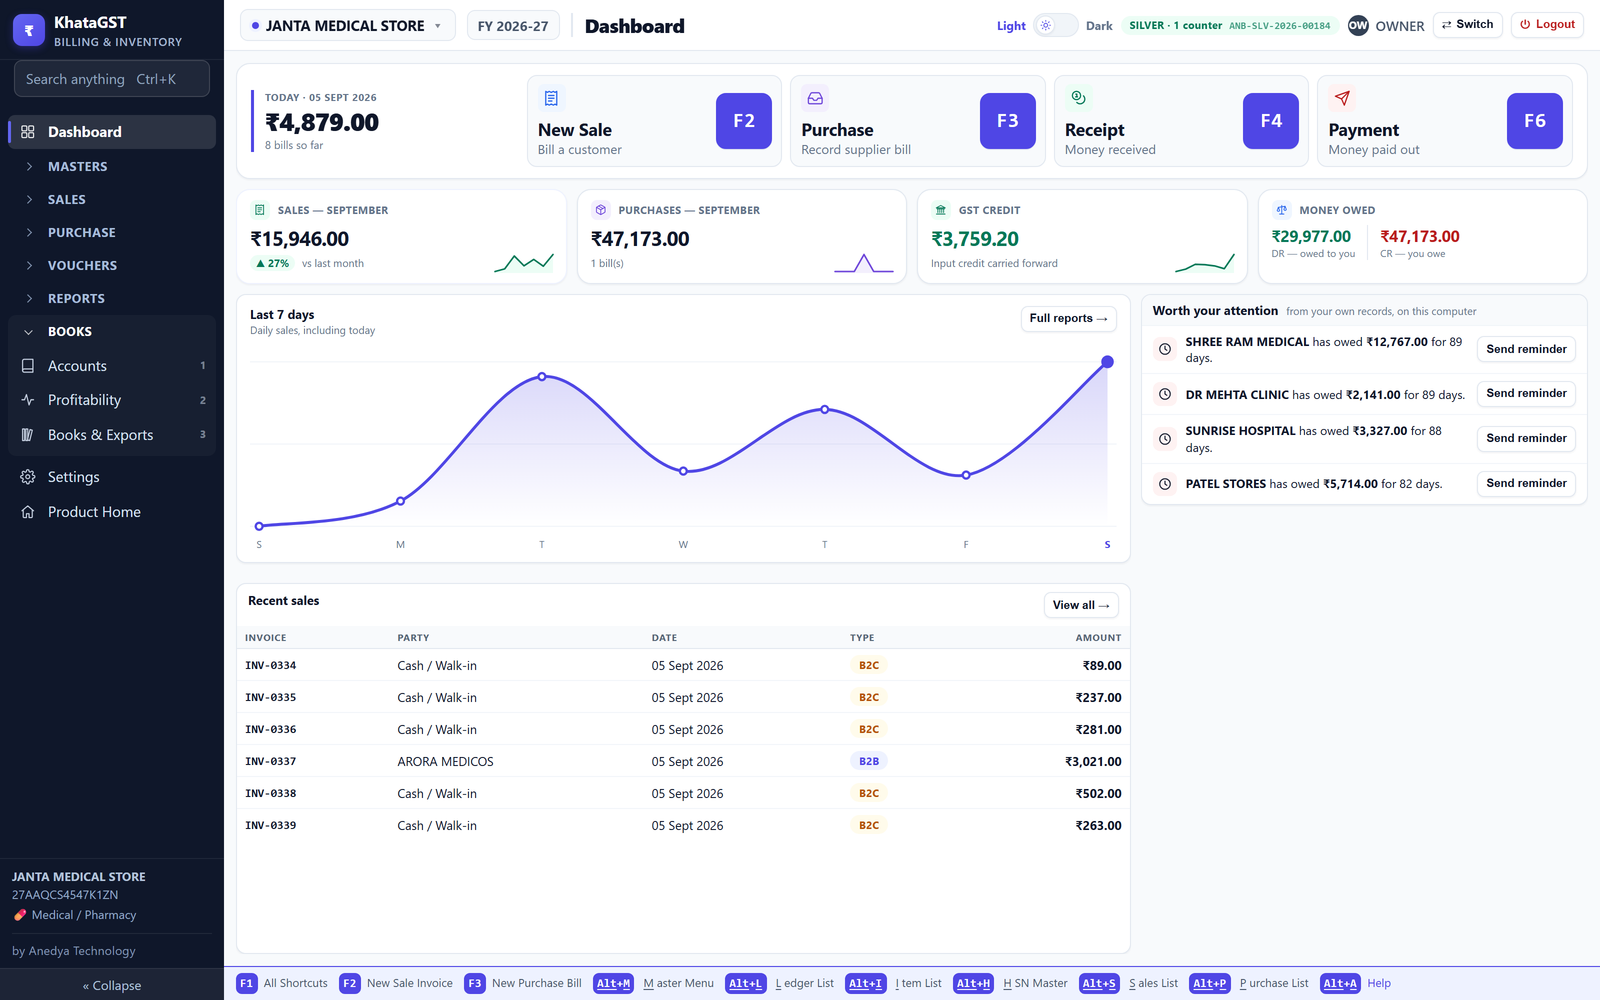Screen dimensions: 1600x1000
Task: Click the KhataGST rupee logo
Action: coord(29,30)
